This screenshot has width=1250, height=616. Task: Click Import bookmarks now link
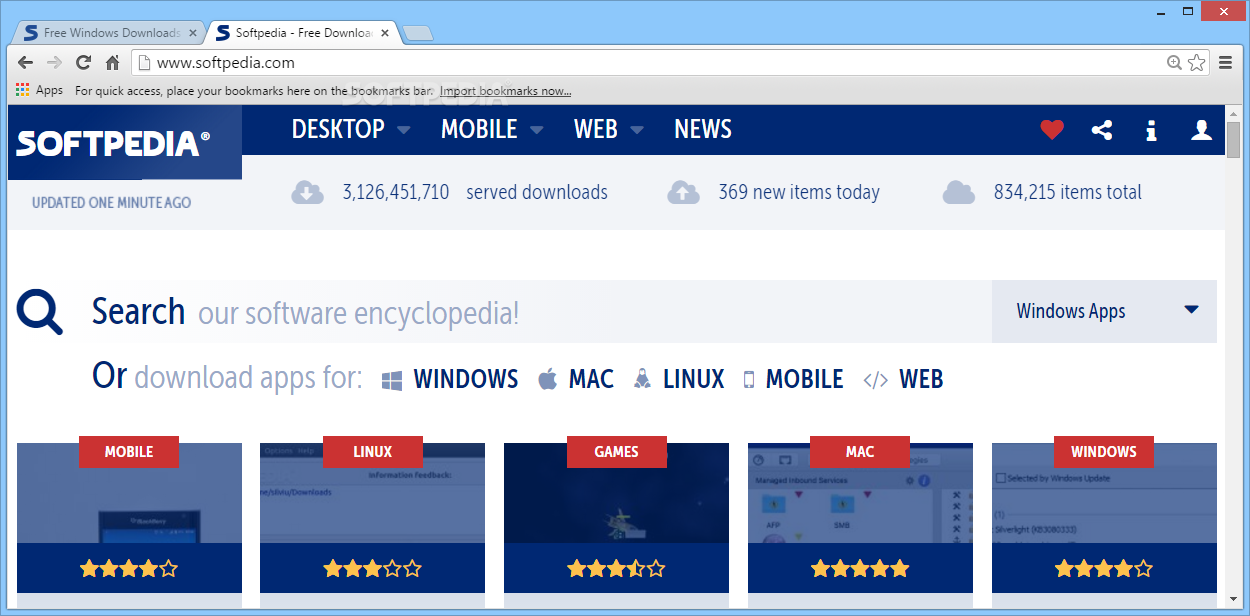(506, 90)
